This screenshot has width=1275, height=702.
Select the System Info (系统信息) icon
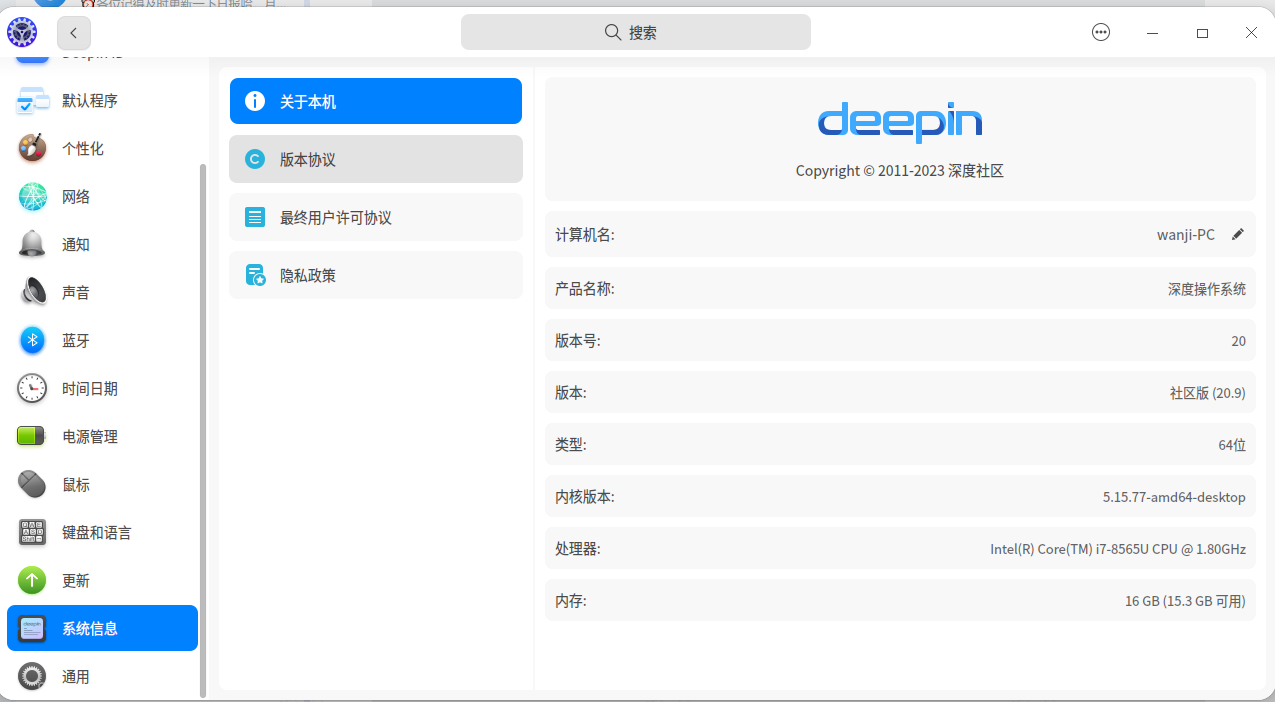(32, 628)
